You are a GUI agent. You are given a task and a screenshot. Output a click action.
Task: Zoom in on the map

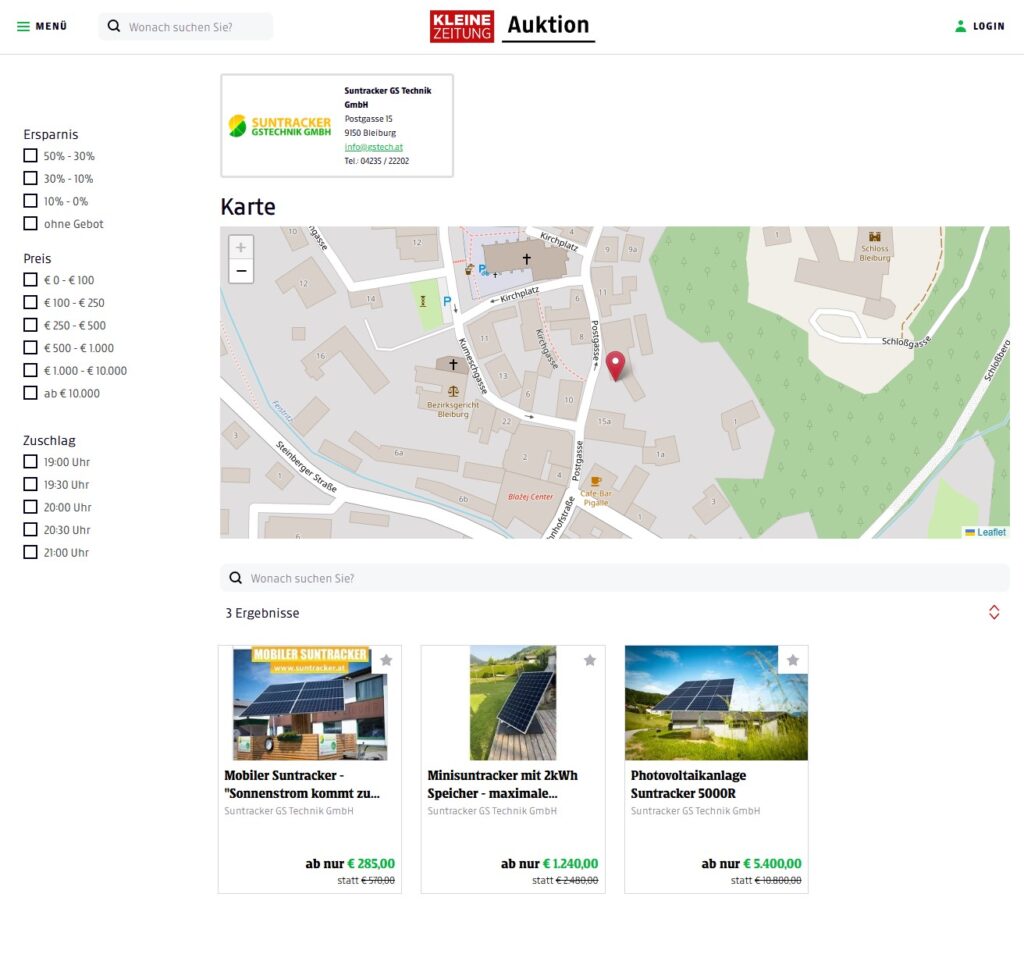coord(241,247)
